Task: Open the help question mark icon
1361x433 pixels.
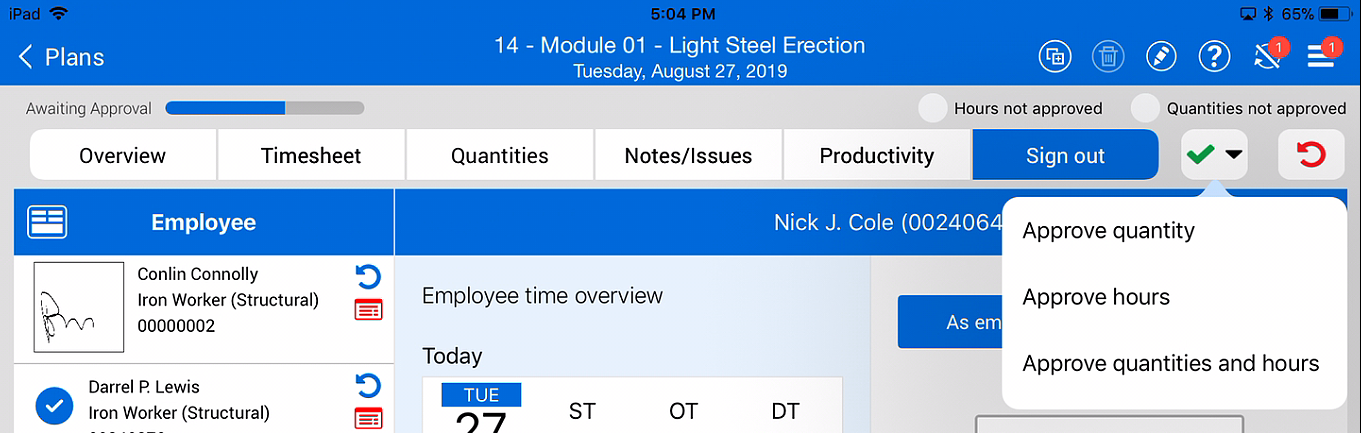Action: pos(1214,56)
